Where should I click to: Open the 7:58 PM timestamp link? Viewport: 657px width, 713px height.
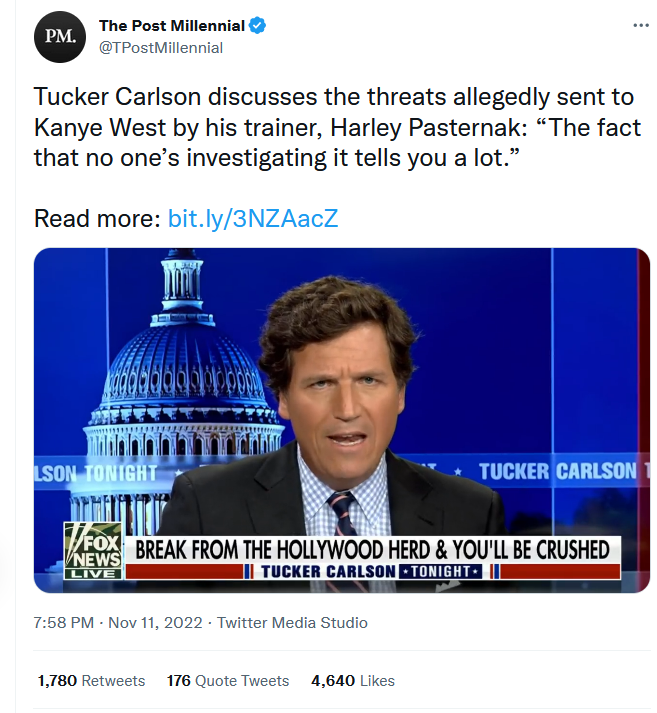point(64,623)
